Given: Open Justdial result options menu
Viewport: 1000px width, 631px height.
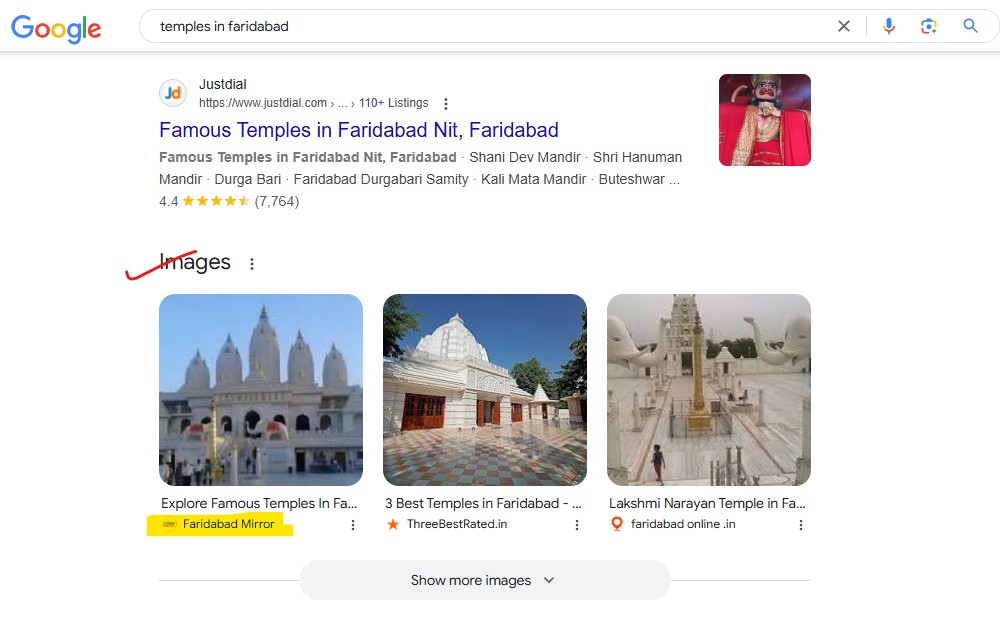Looking at the screenshot, I should coord(446,103).
